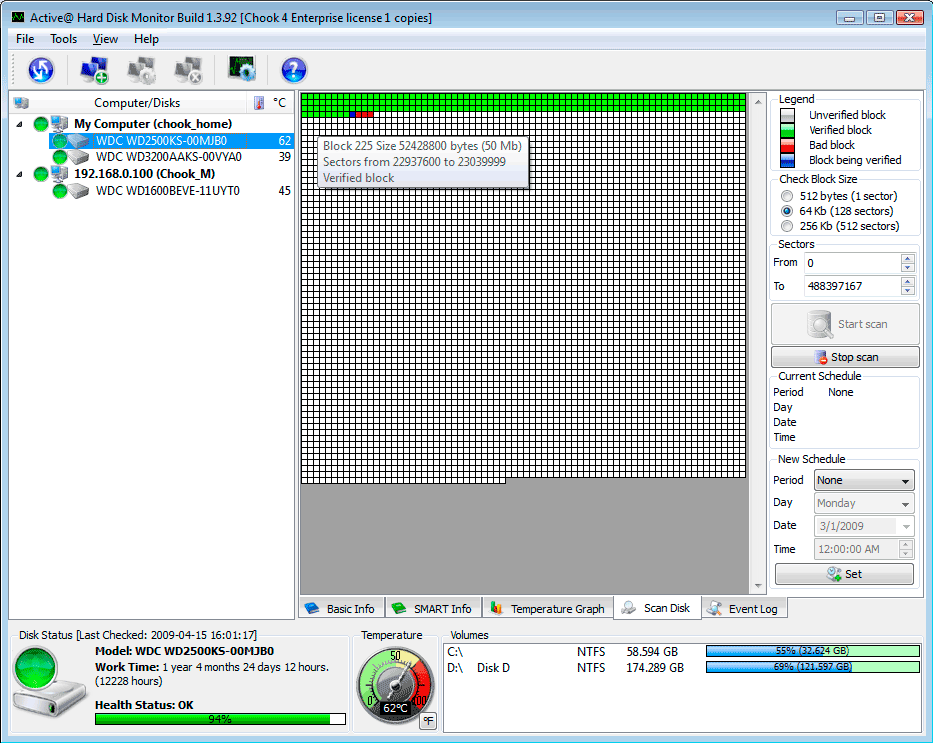Click the blue refresh toolbar icon
This screenshot has height=744, width=934.
click(41, 70)
